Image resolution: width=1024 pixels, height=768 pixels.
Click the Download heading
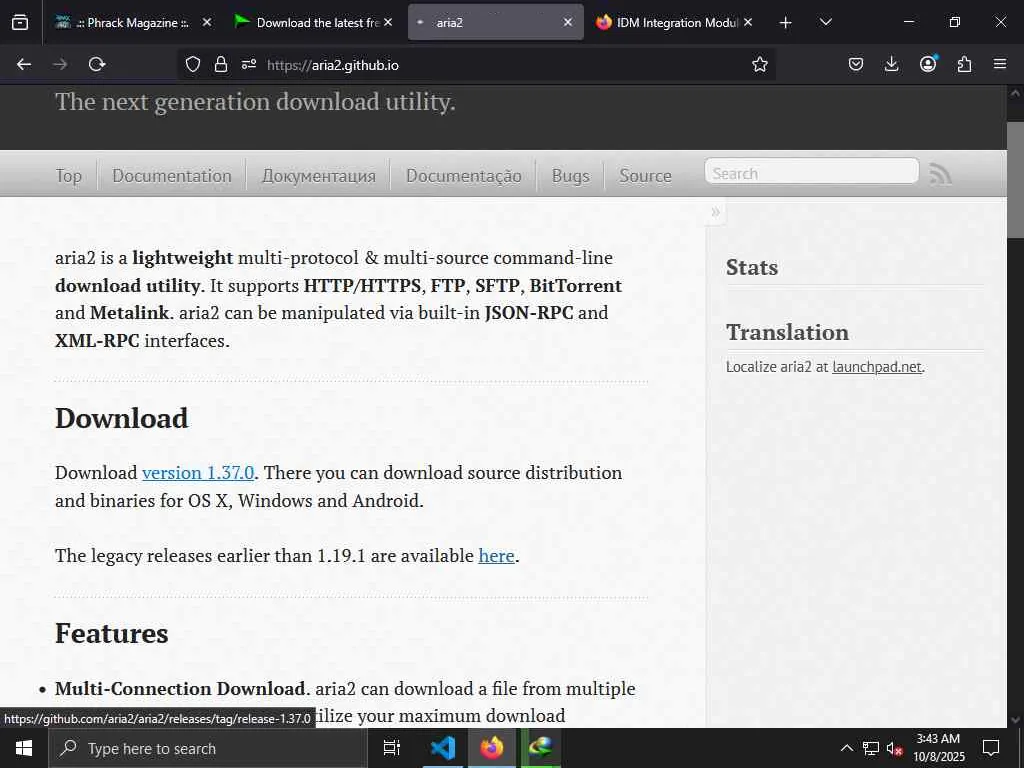(121, 418)
